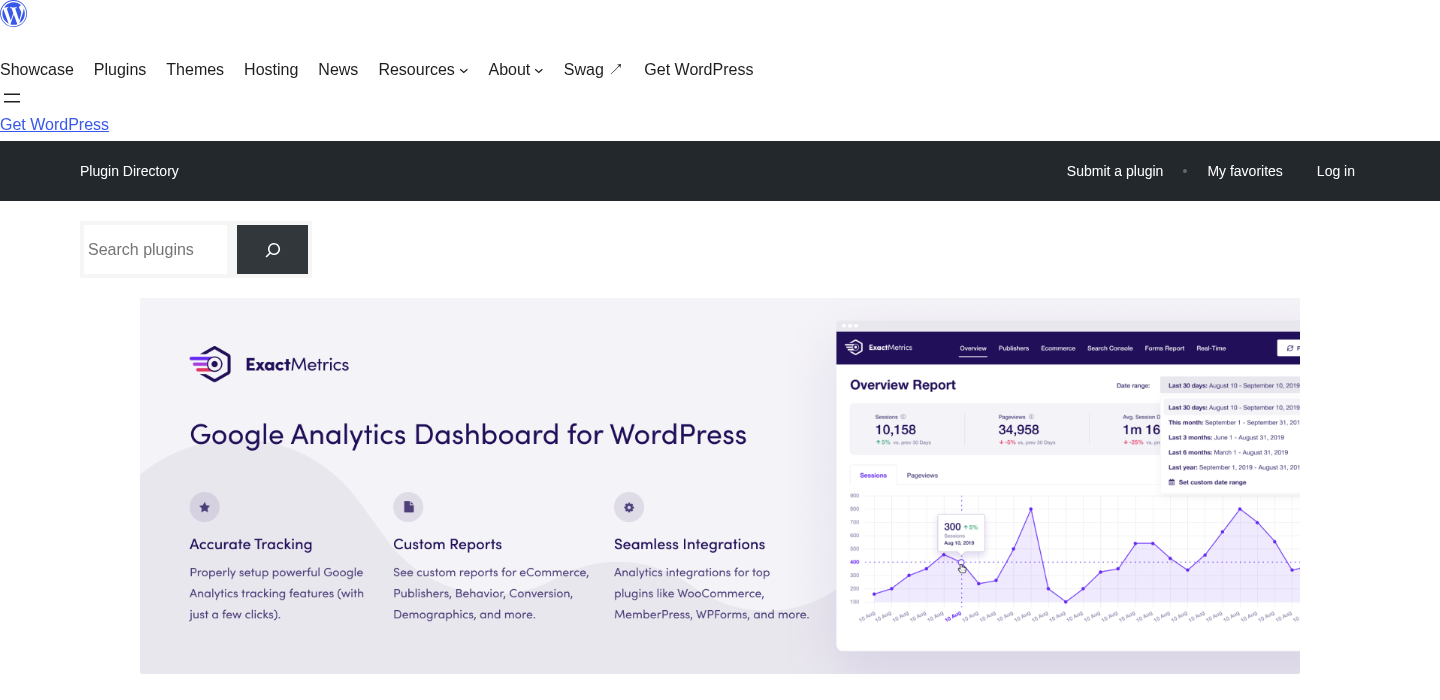
Task: Click the ExactMetrics logo in banner
Action: [269, 364]
